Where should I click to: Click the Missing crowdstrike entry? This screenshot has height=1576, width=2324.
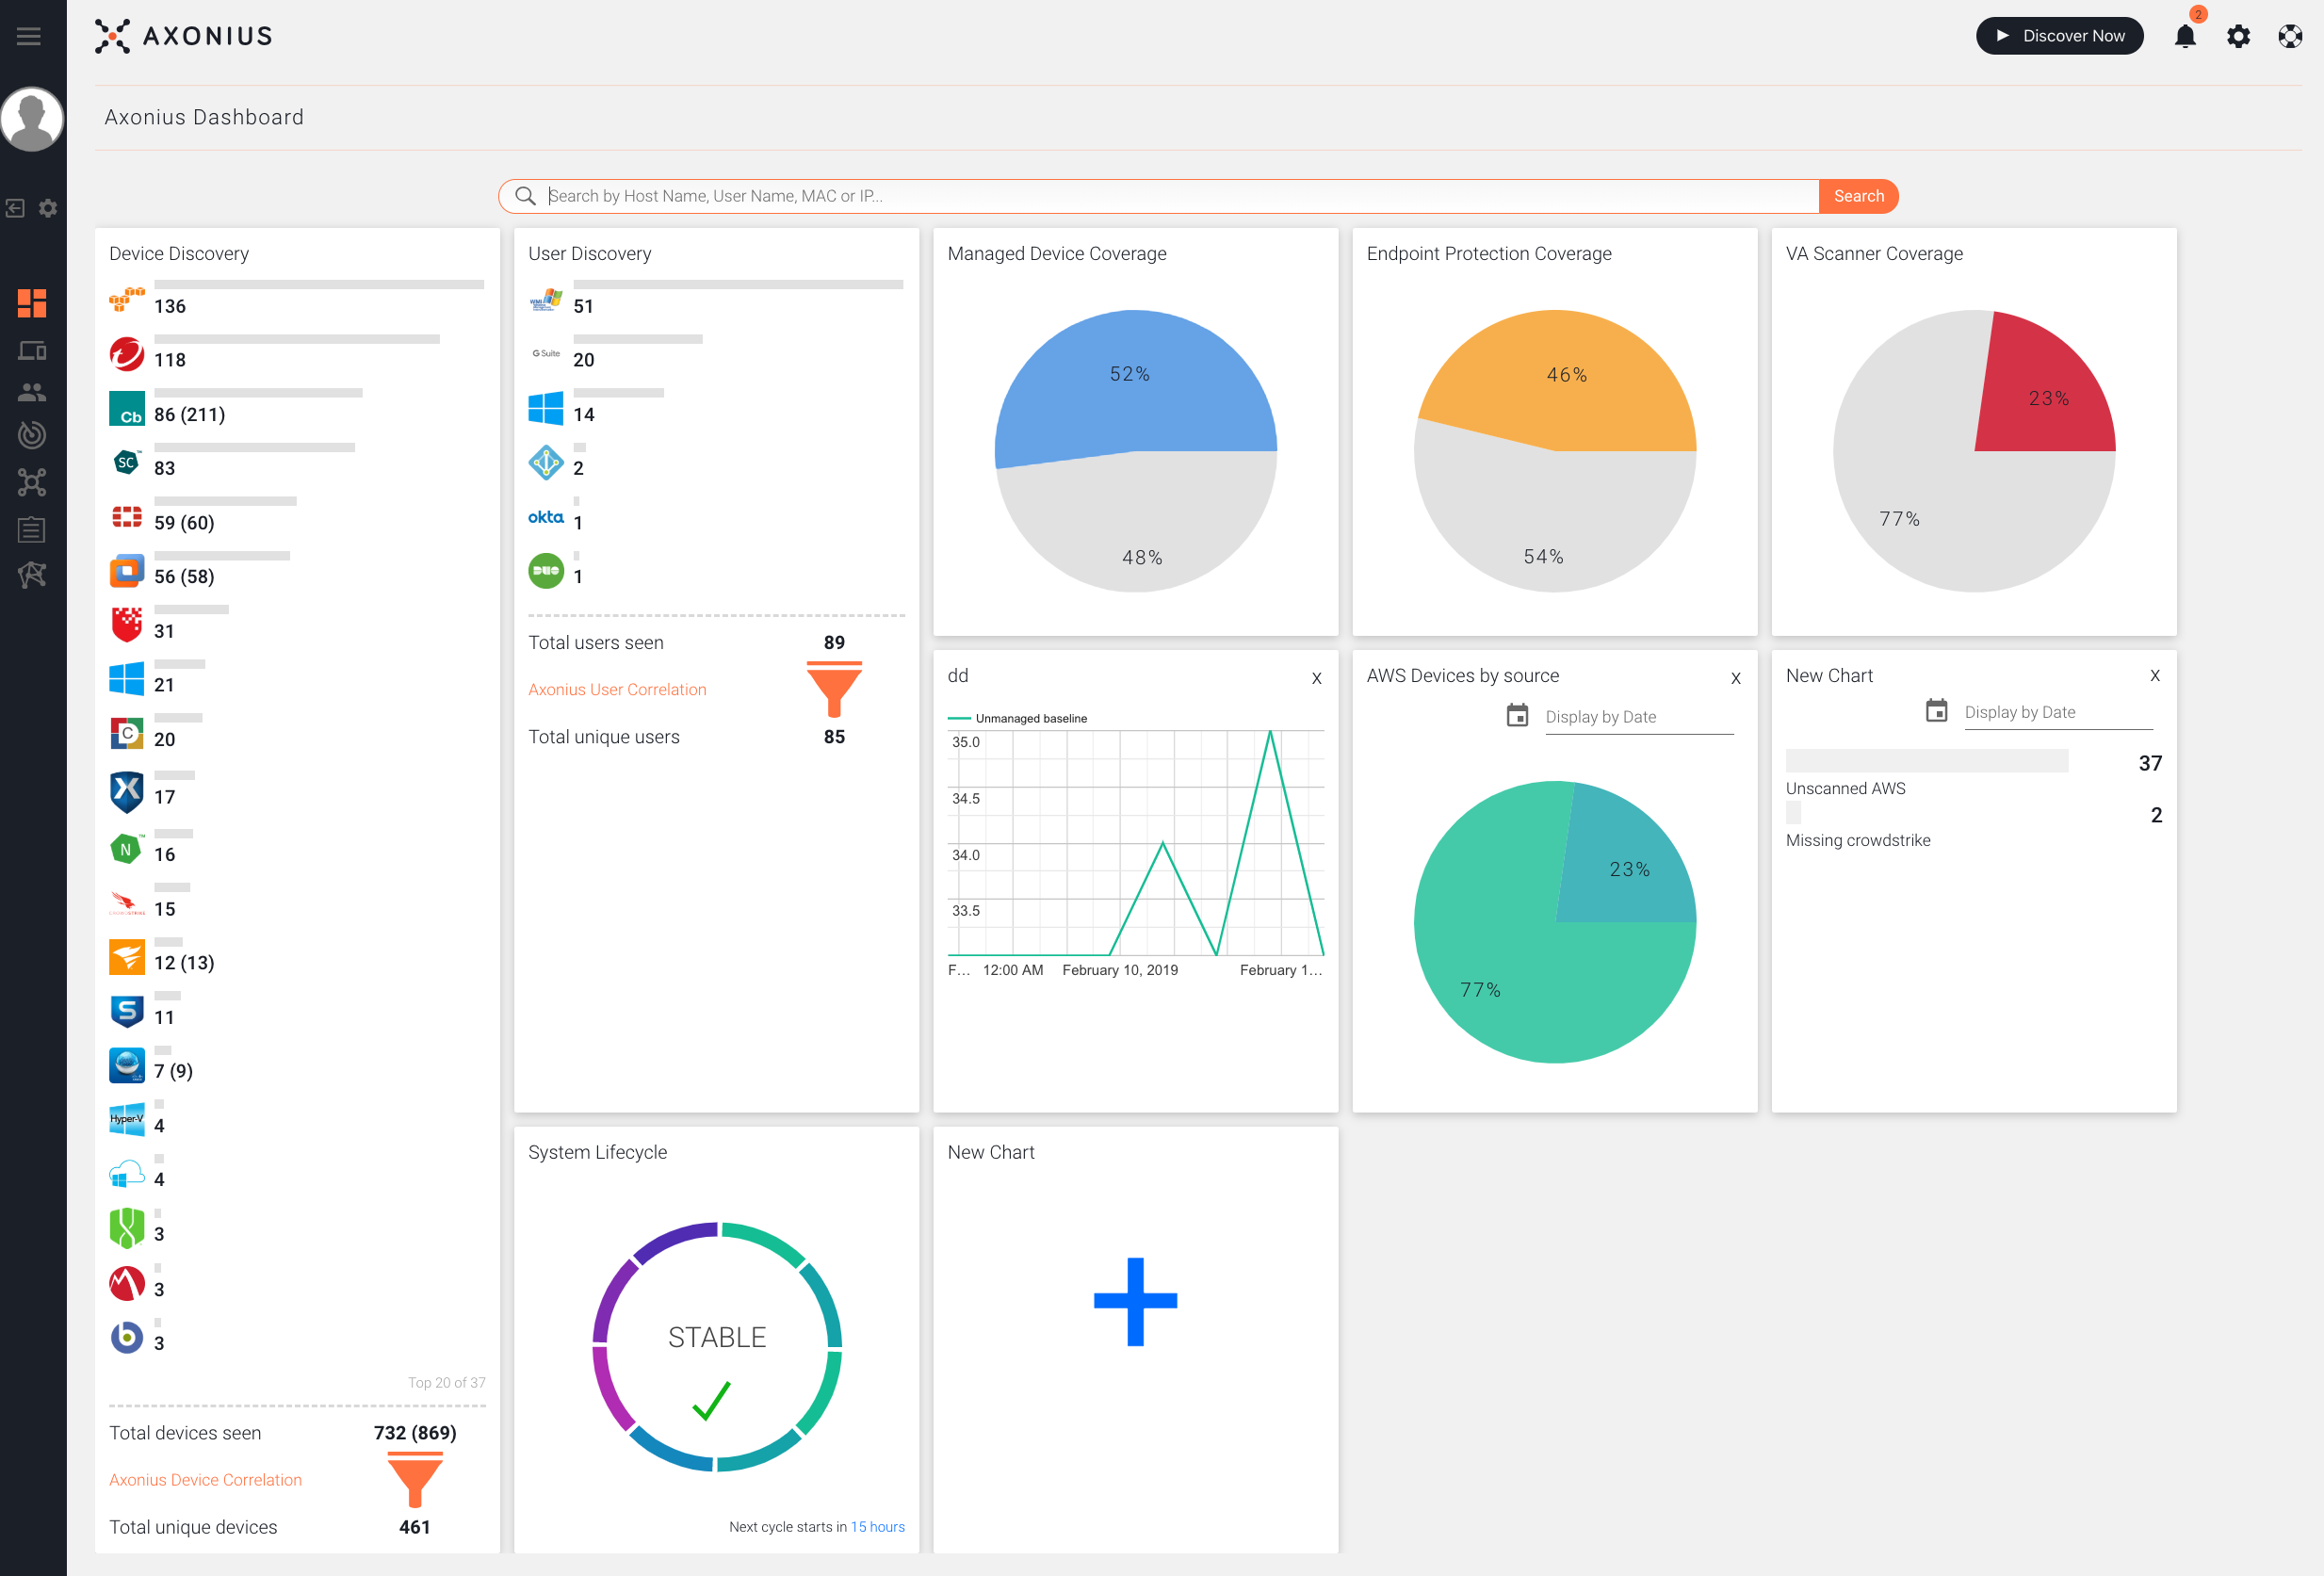coord(1858,840)
